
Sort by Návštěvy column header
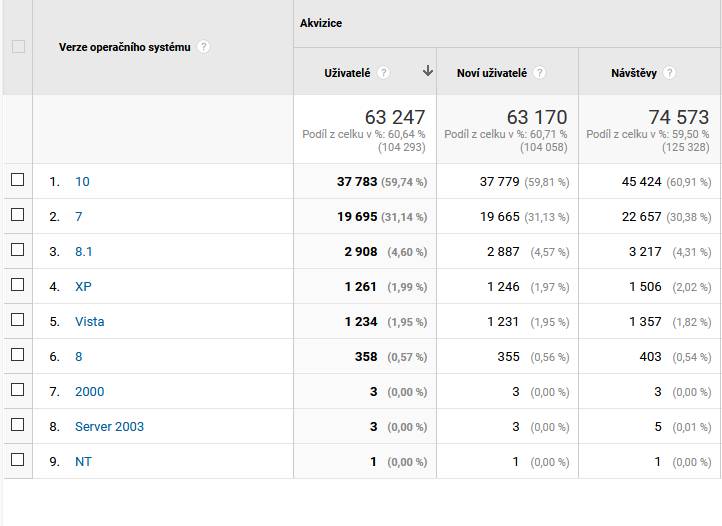[x=635, y=73]
